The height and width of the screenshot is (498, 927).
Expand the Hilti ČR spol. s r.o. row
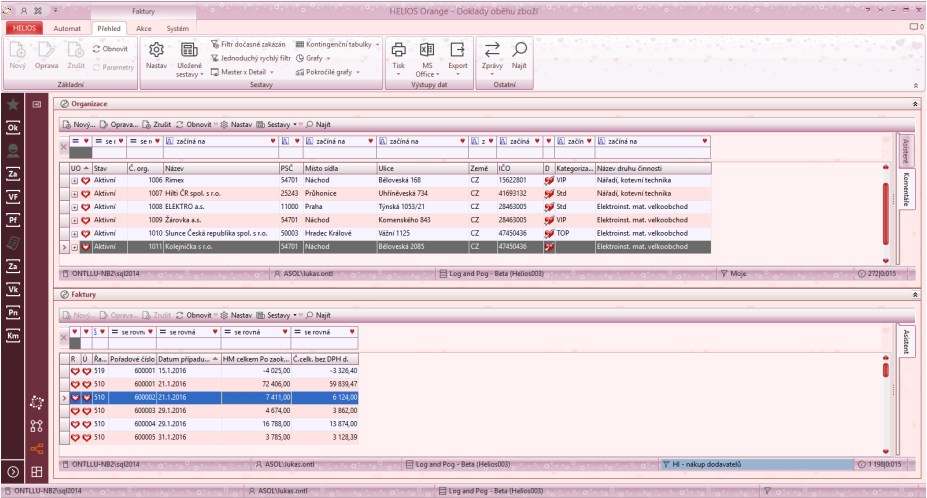(x=74, y=193)
